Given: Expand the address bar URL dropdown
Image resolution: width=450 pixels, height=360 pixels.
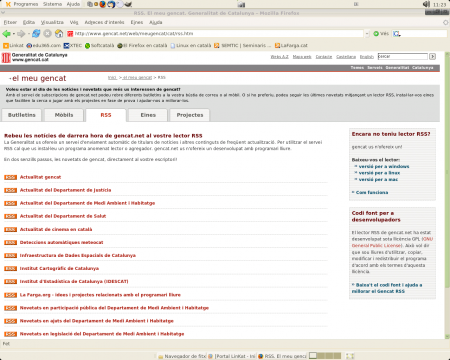Looking at the screenshot, I should (x=367, y=34).
